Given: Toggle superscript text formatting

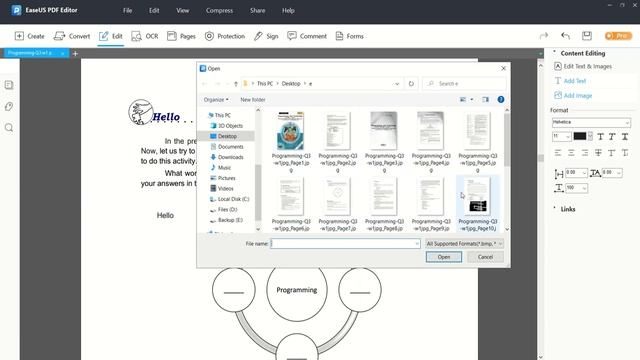Looking at the screenshot, I should (611, 153).
